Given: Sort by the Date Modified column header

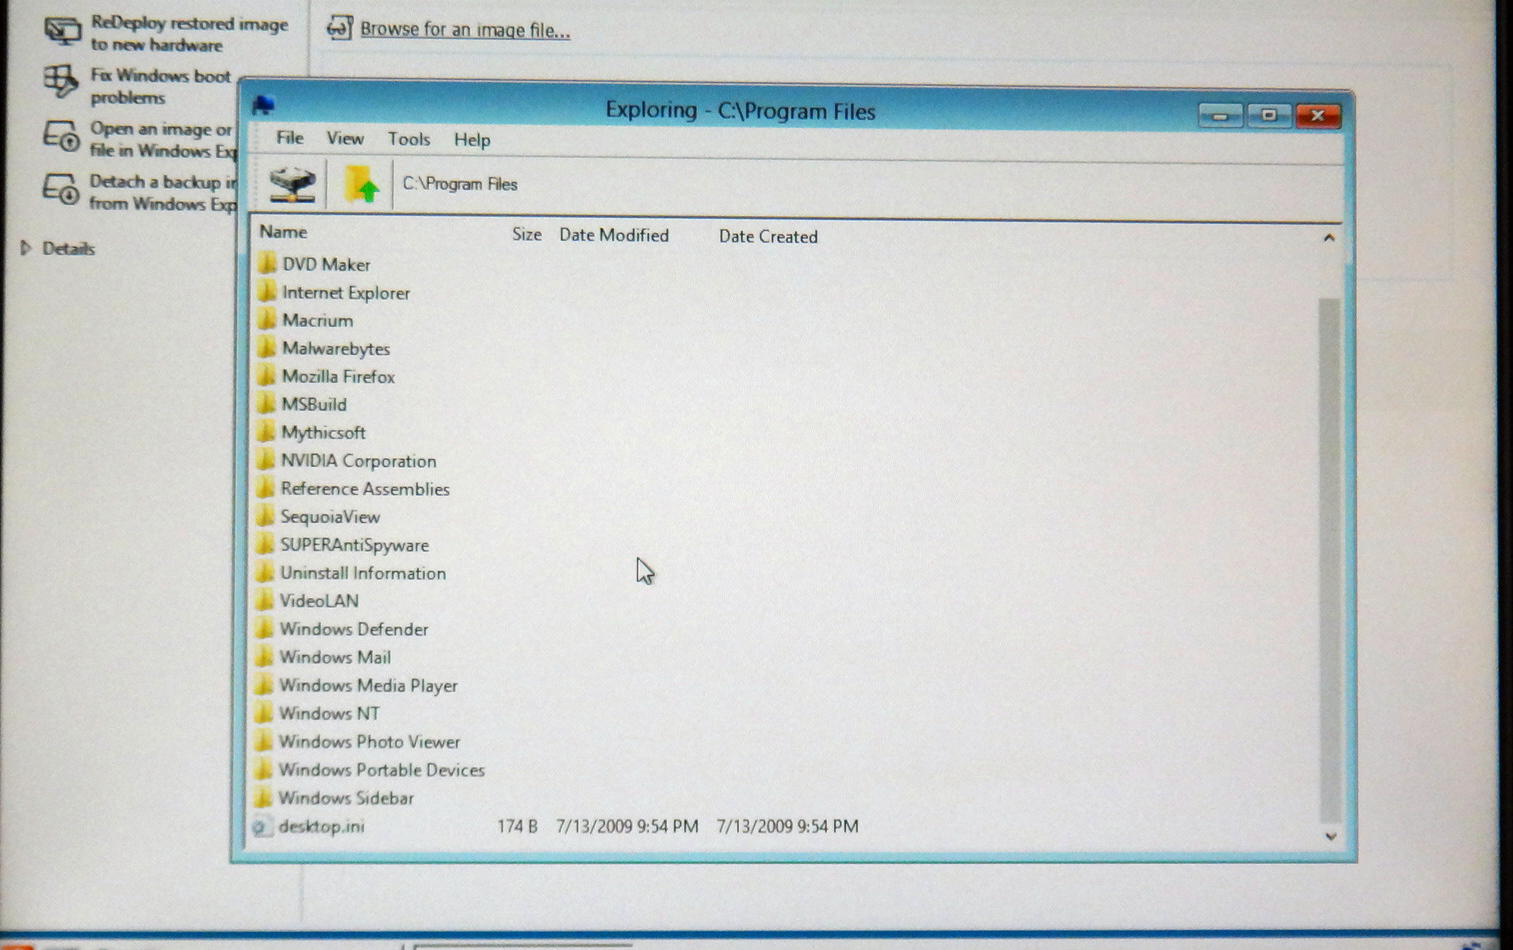Looking at the screenshot, I should pyautogui.click(x=614, y=235).
